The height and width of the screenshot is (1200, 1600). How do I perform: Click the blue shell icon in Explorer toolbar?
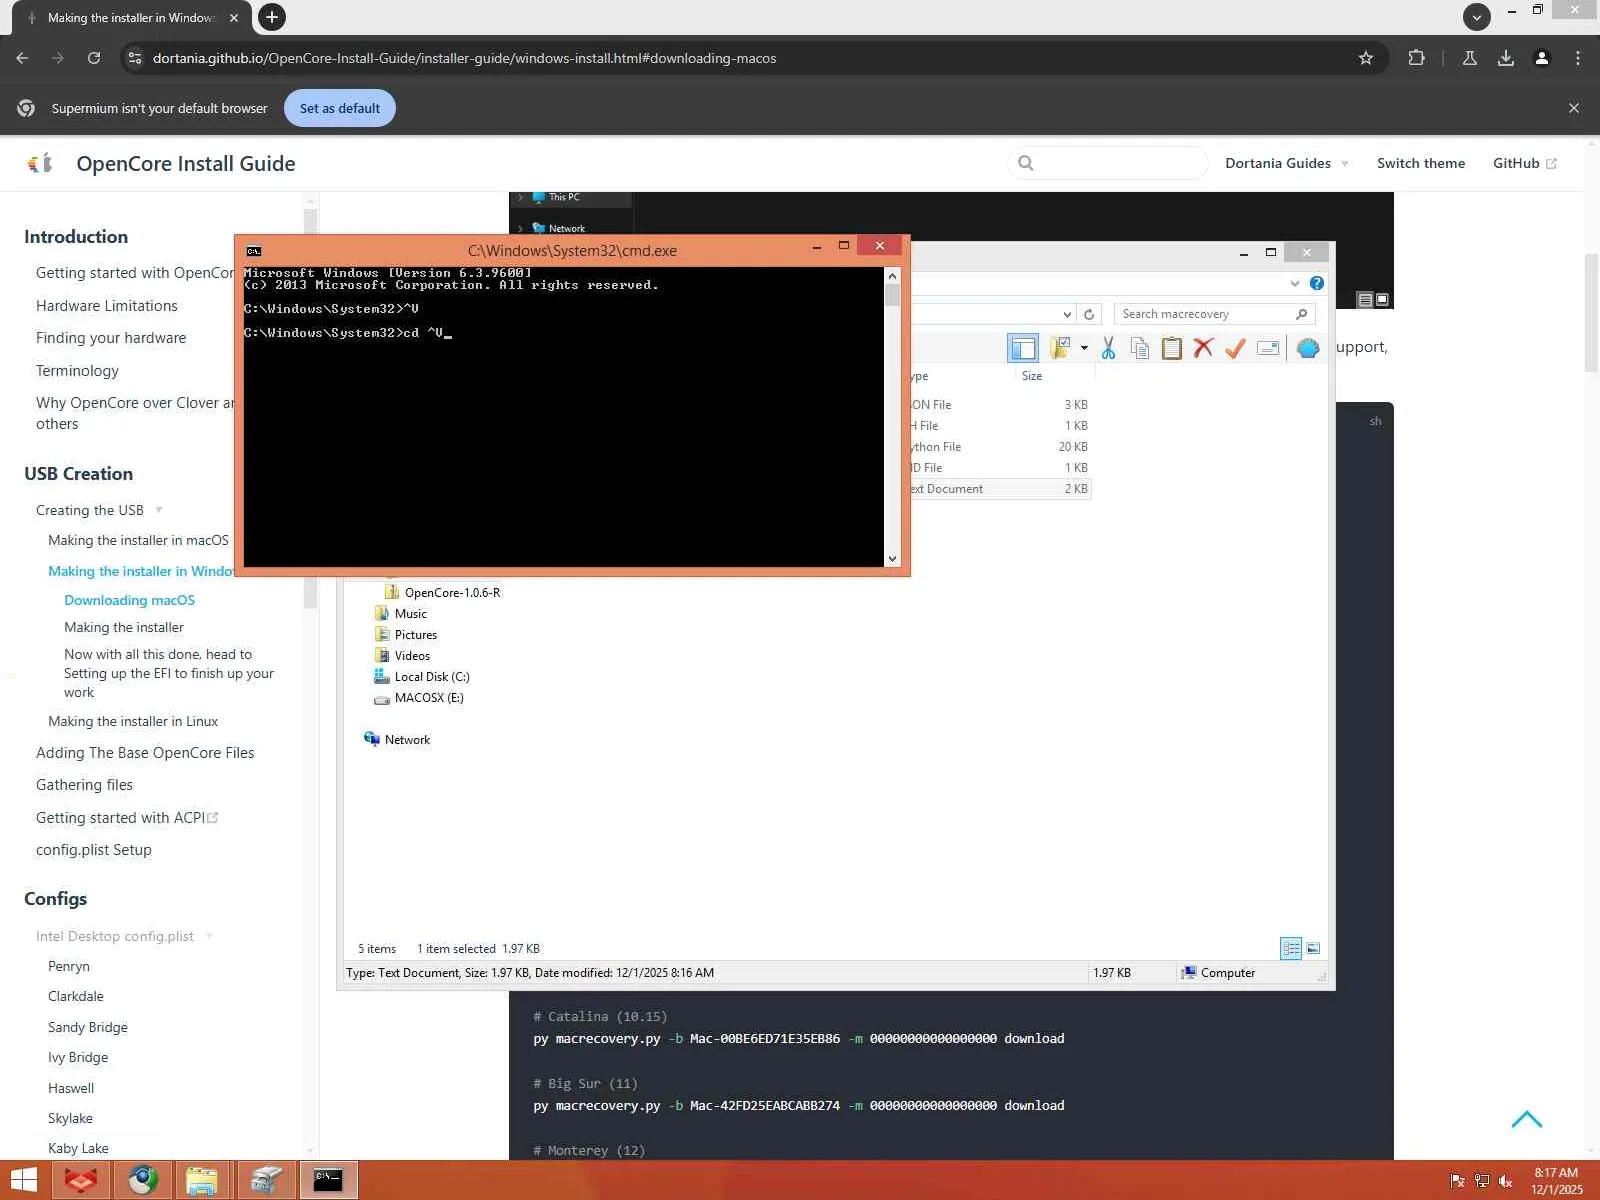coord(1308,348)
